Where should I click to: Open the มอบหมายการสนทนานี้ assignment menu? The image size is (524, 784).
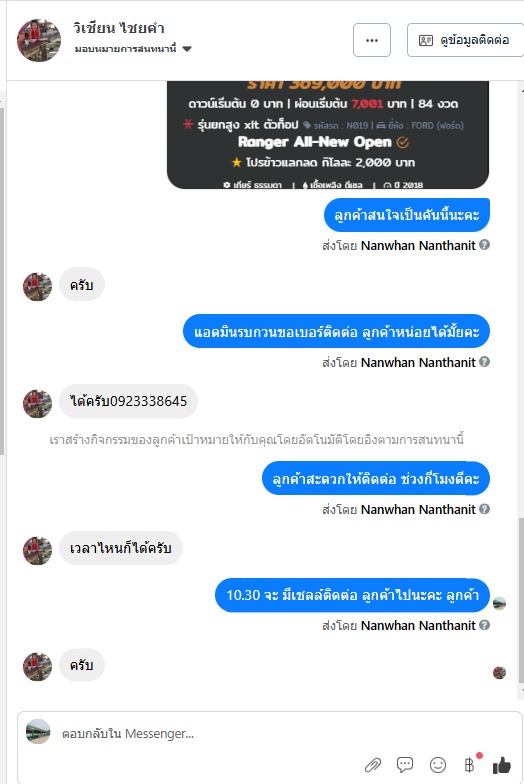point(133,48)
